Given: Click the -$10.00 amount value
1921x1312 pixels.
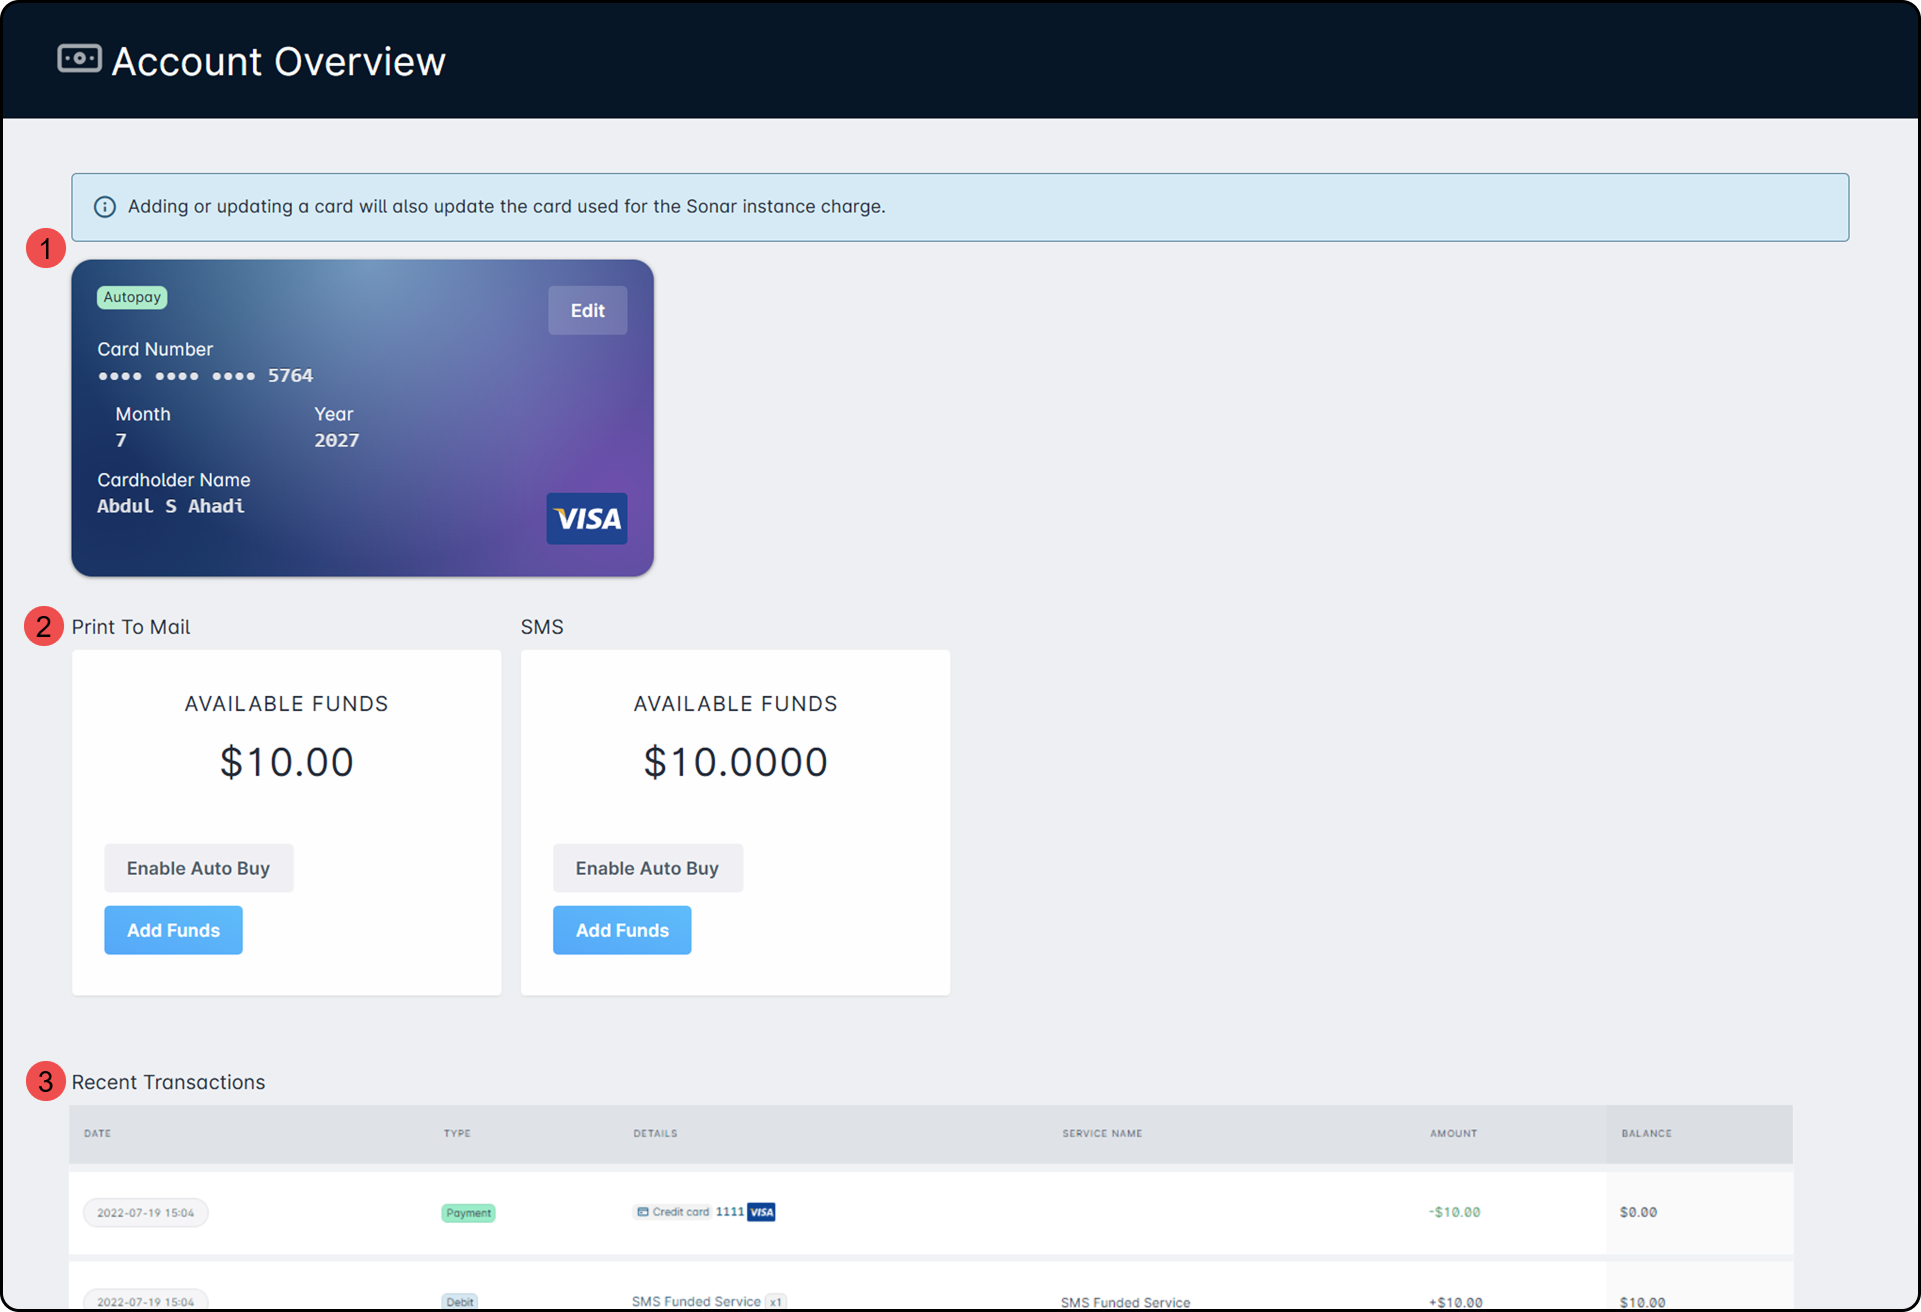Looking at the screenshot, I should [x=1455, y=1212].
